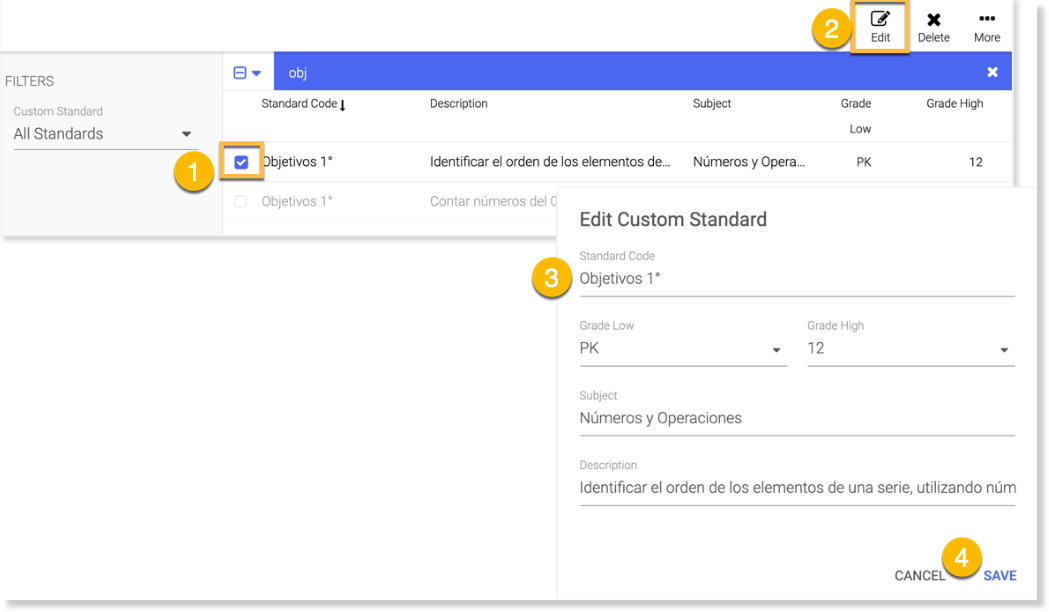
Task: Uncheck the first Objetivos 1° row checkbox
Action: click(241, 162)
